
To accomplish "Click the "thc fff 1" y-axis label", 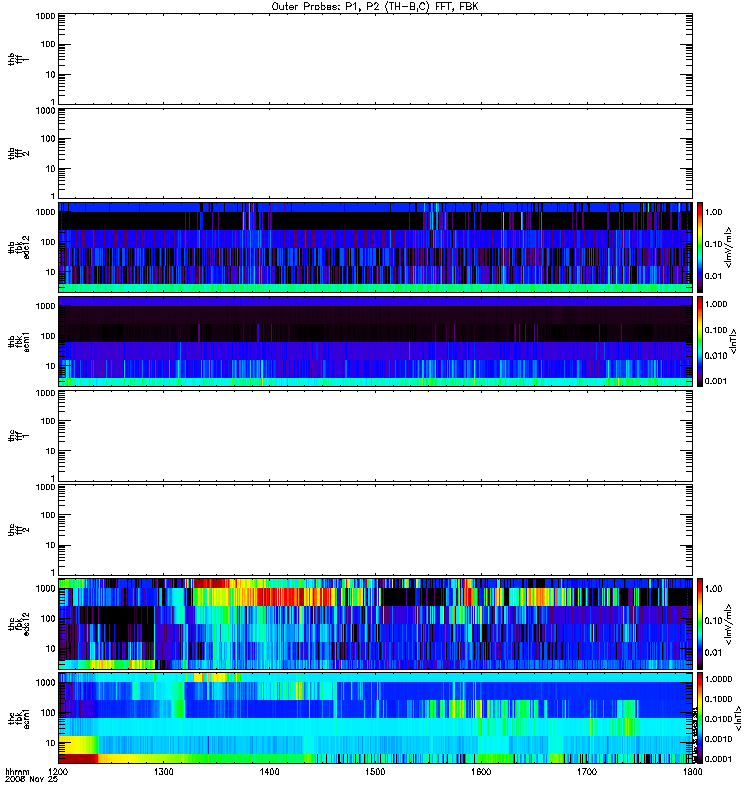I will 18,436.
